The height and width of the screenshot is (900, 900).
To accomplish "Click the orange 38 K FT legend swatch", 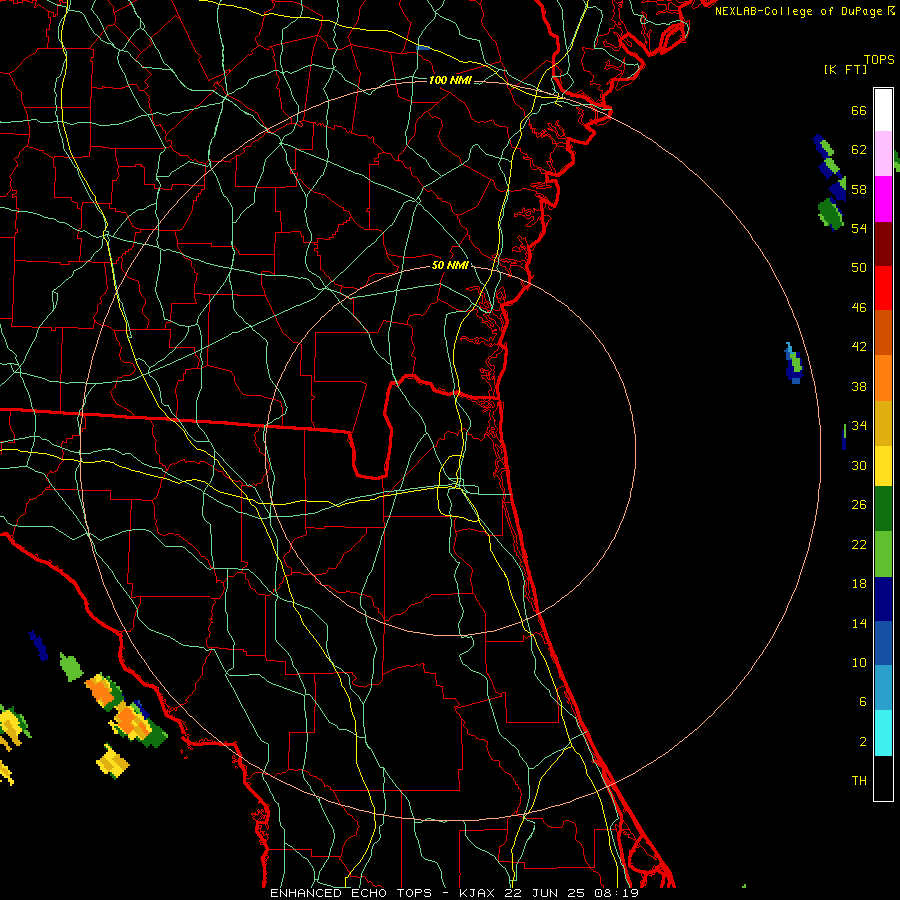I will click(x=883, y=378).
